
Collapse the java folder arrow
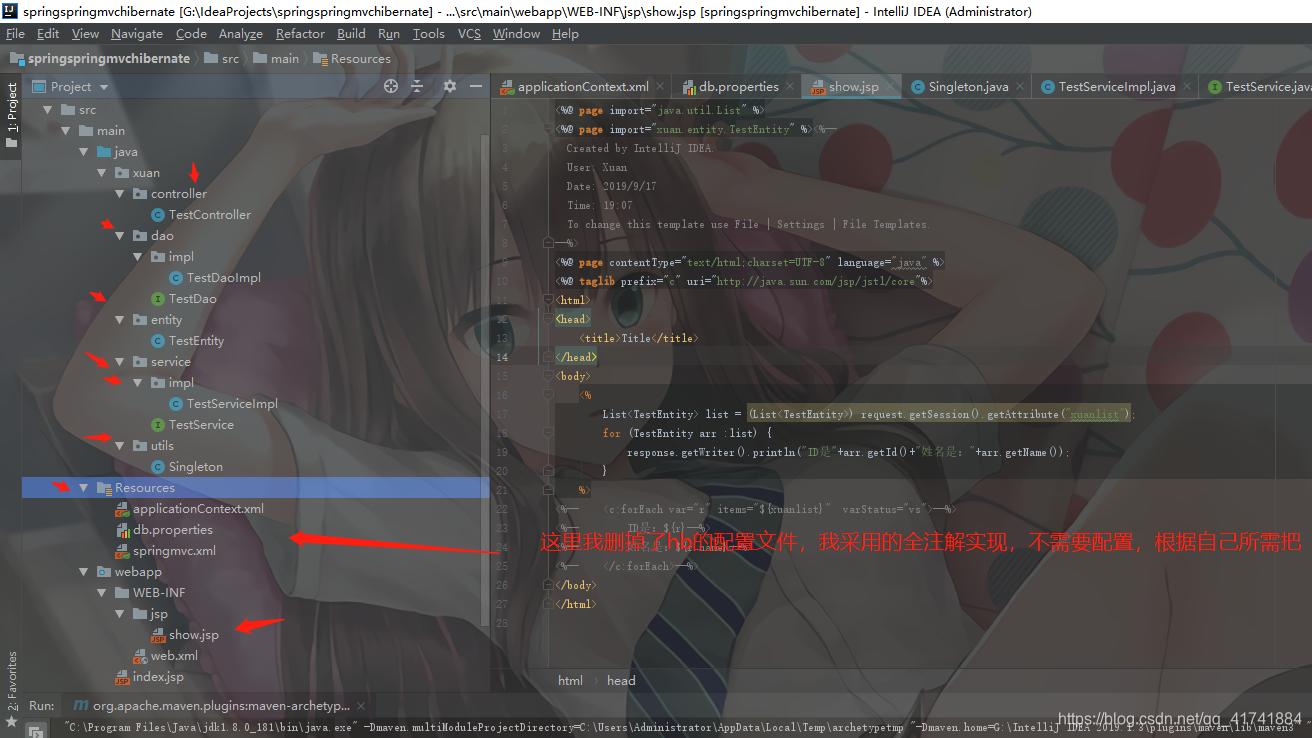[84, 152]
